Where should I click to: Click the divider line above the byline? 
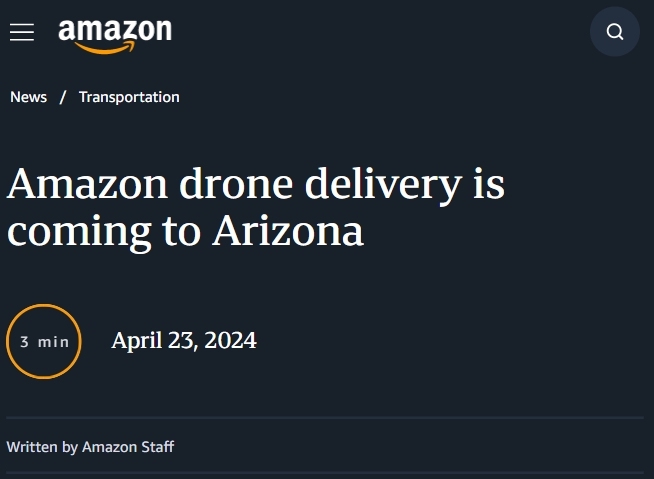(325, 417)
